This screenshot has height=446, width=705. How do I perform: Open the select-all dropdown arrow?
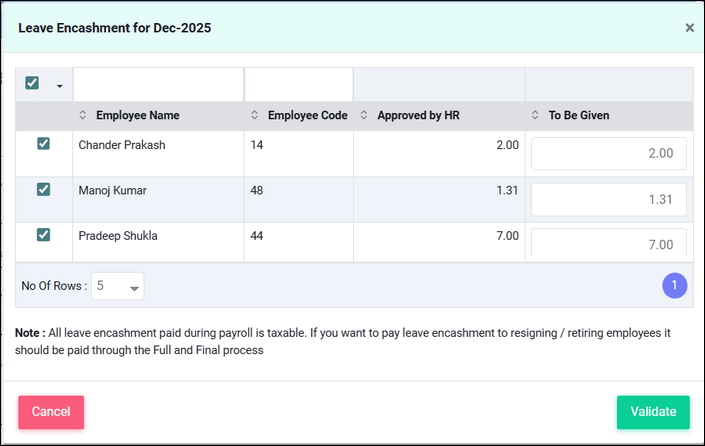59,86
